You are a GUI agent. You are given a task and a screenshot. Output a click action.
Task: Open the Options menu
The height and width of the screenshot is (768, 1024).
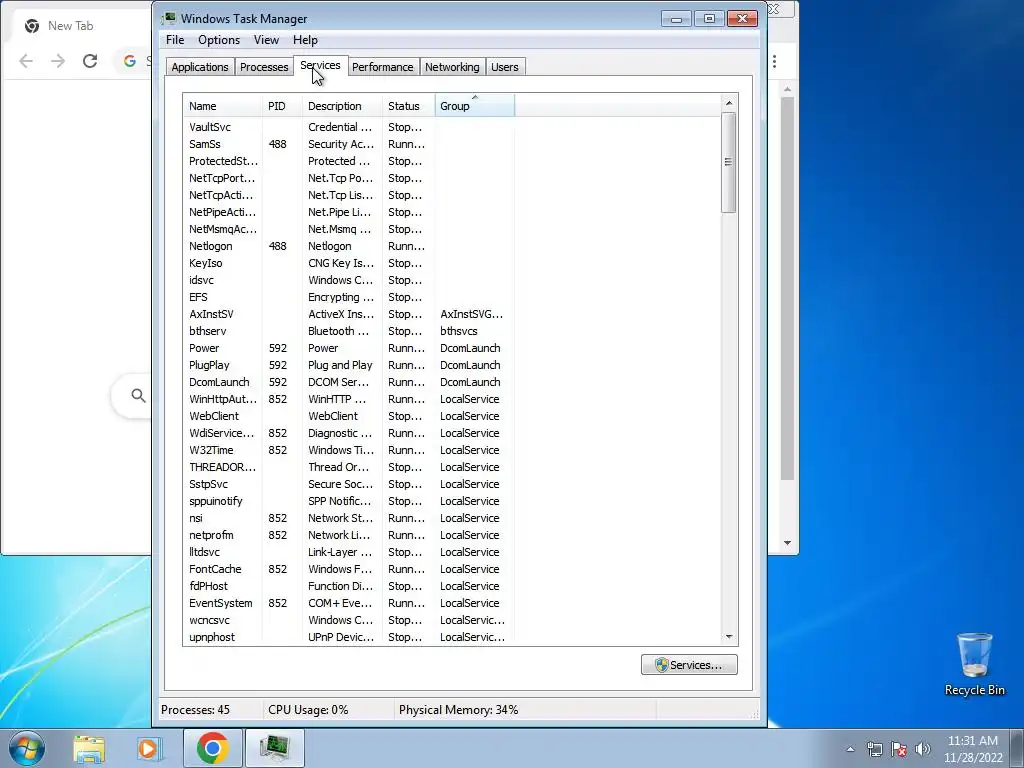(219, 40)
